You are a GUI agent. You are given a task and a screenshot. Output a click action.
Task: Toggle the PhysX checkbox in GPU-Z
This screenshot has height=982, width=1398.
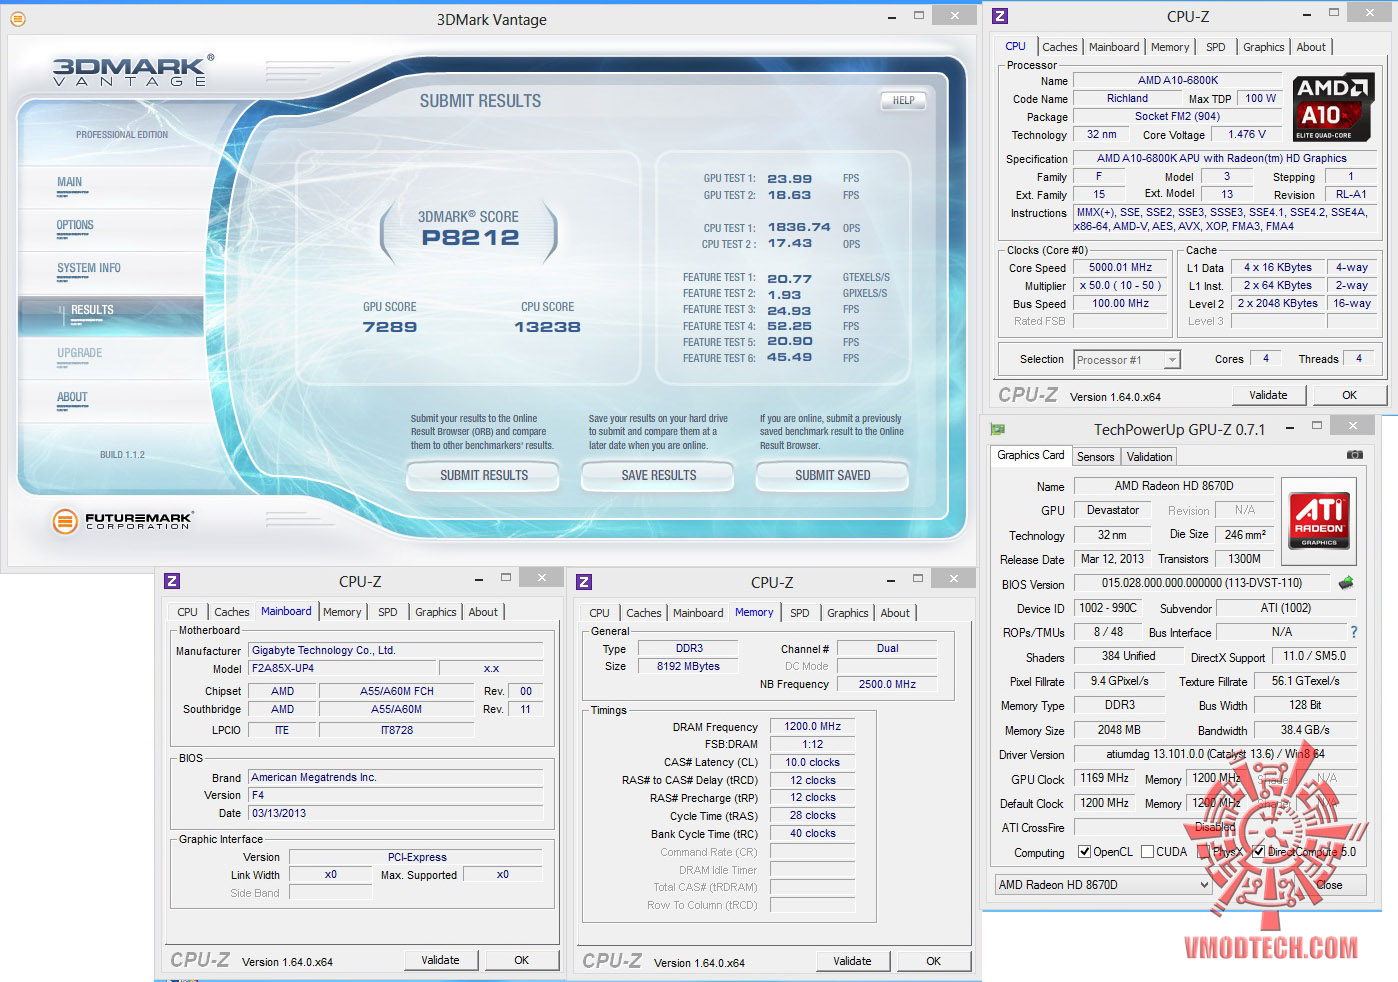tap(1203, 852)
